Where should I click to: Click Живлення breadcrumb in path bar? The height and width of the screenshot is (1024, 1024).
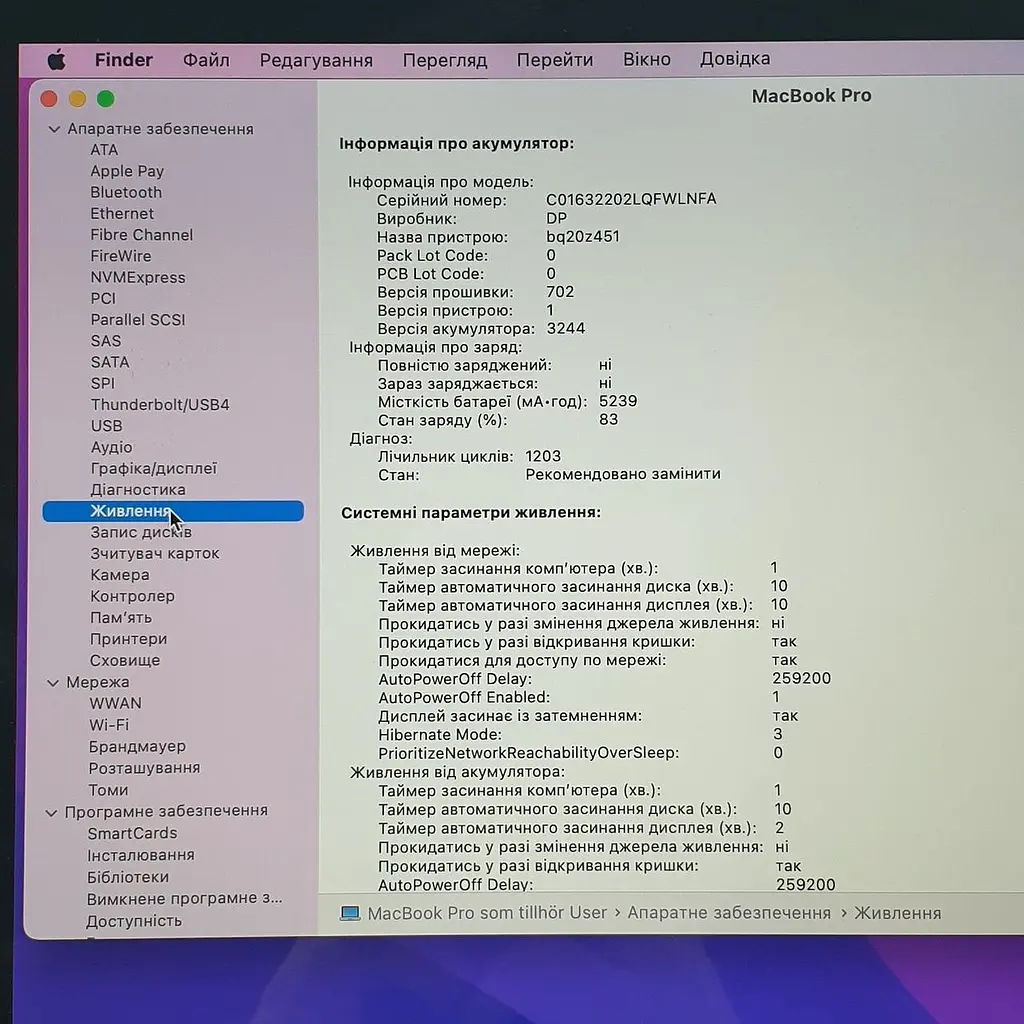click(898, 912)
